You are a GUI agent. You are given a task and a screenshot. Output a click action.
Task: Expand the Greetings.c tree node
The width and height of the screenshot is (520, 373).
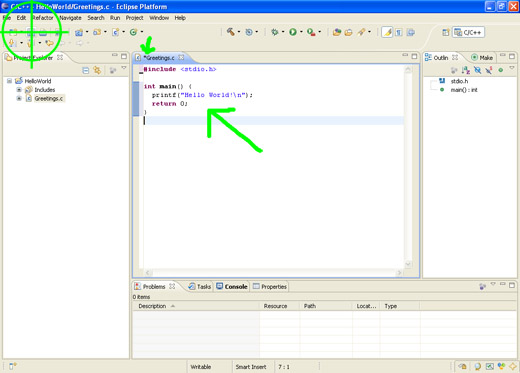tap(19, 98)
